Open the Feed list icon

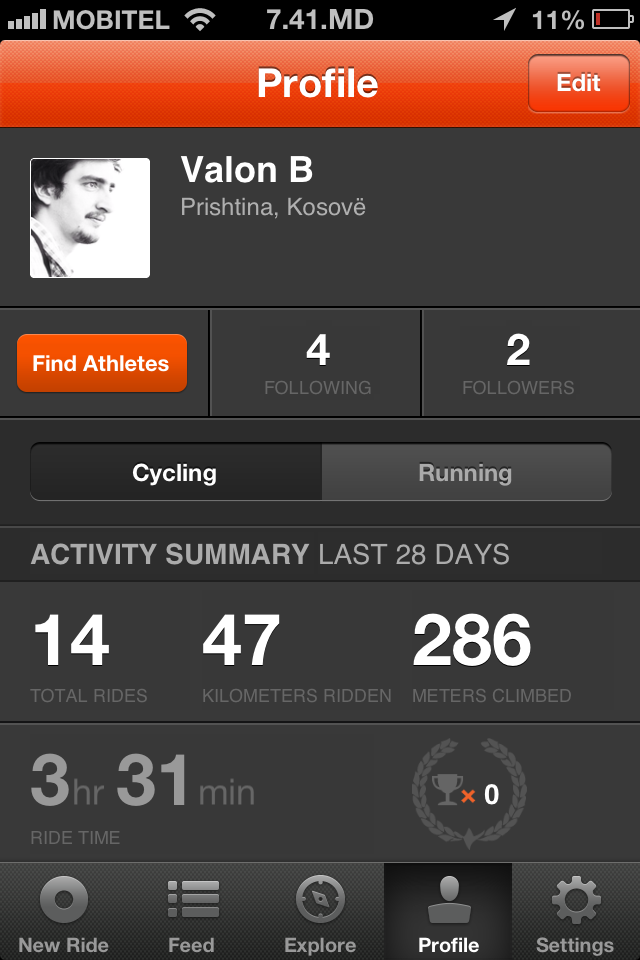click(192, 900)
